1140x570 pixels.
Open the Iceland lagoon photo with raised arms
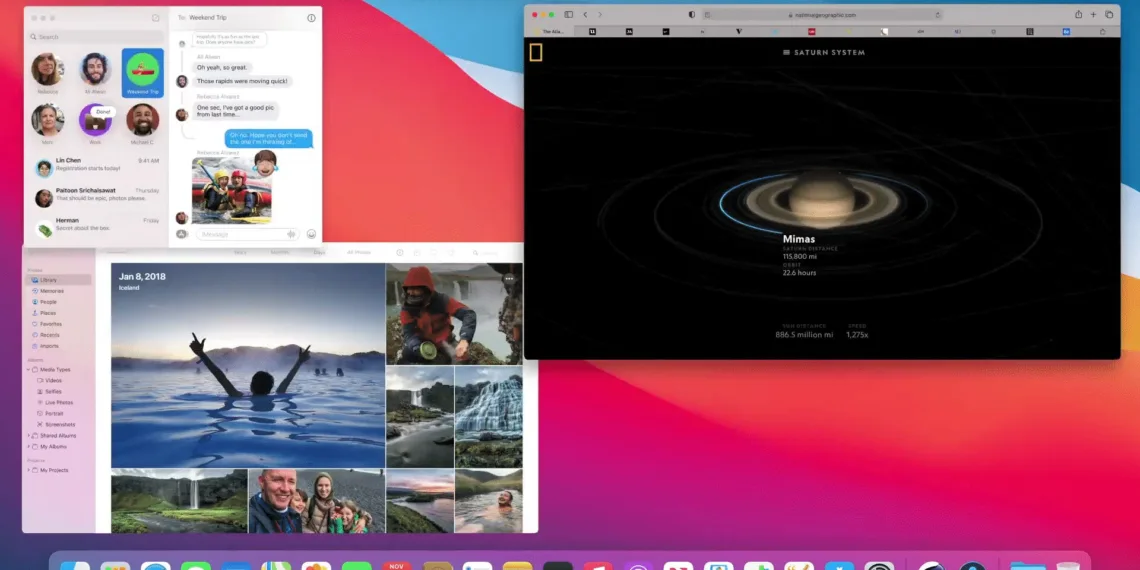tap(248, 365)
